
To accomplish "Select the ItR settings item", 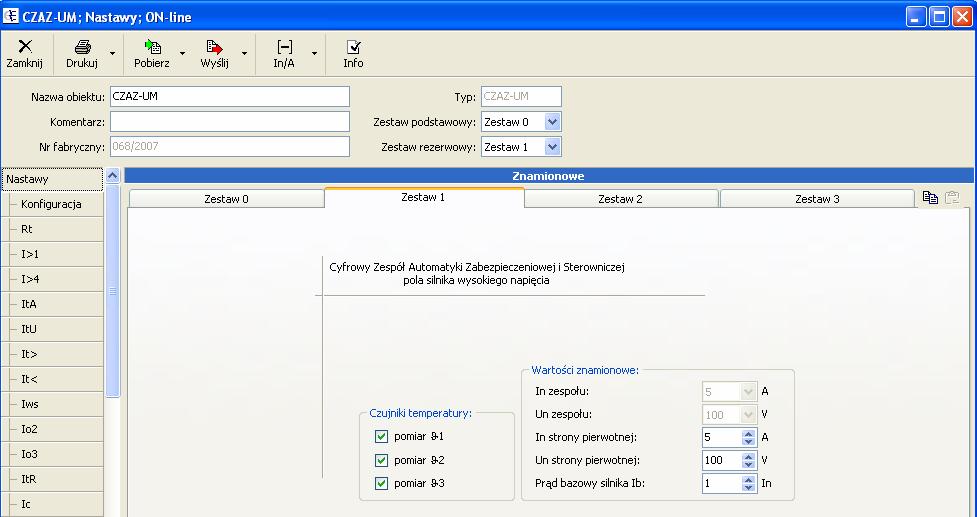I will click(x=52, y=479).
